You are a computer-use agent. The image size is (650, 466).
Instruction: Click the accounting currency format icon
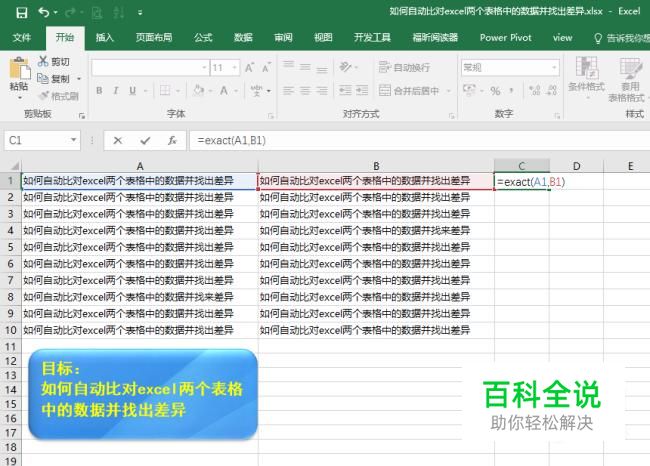(469, 90)
